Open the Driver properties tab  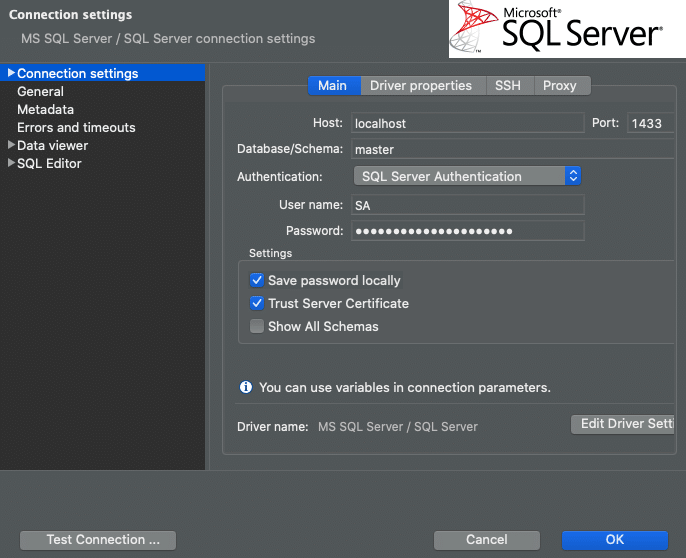(423, 85)
